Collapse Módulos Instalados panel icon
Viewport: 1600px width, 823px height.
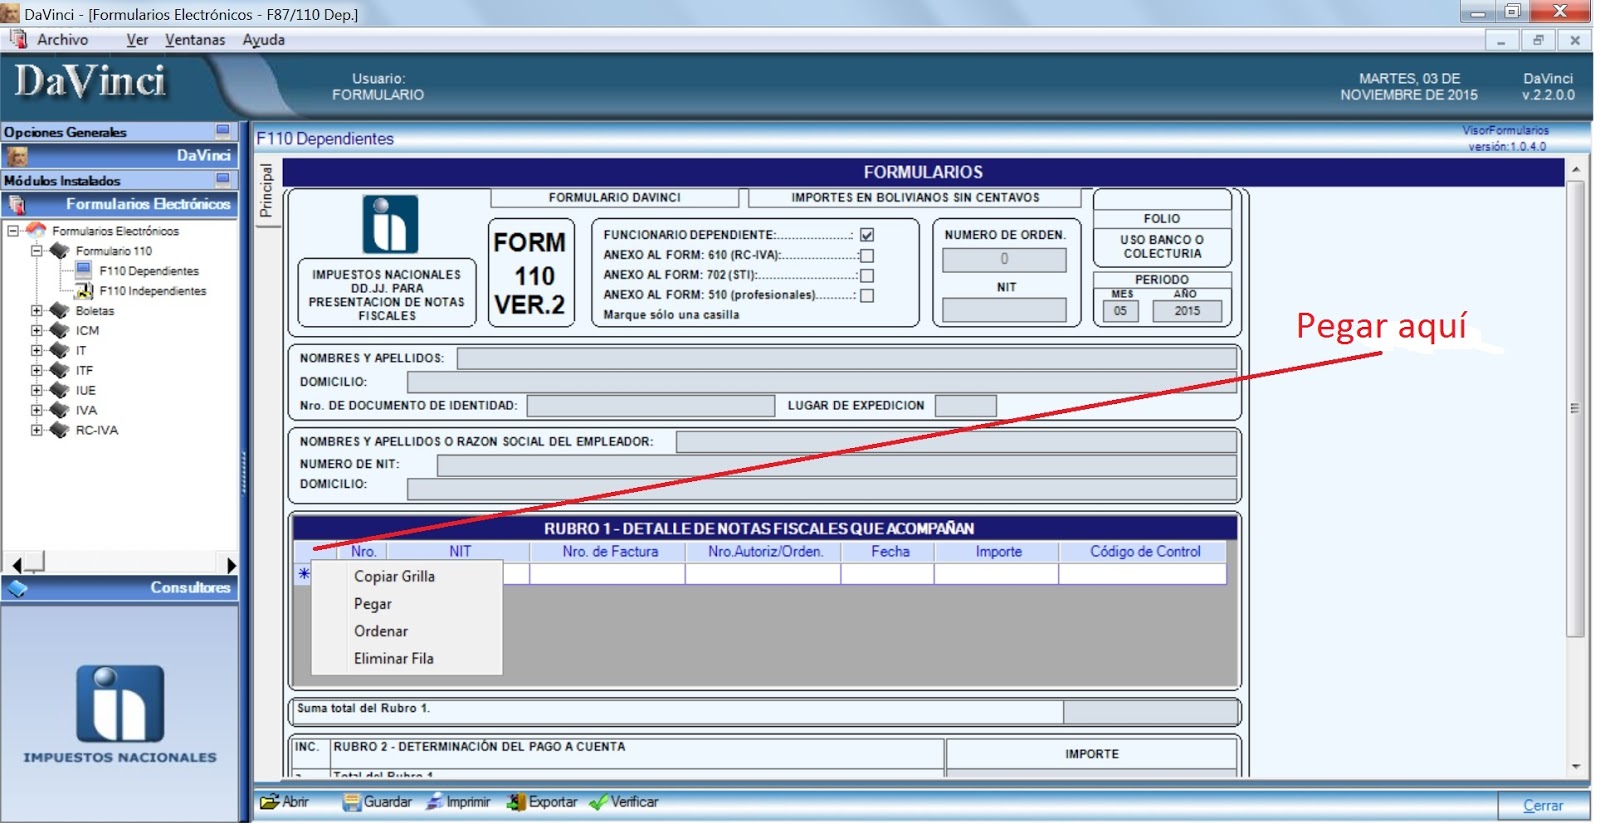point(223,179)
